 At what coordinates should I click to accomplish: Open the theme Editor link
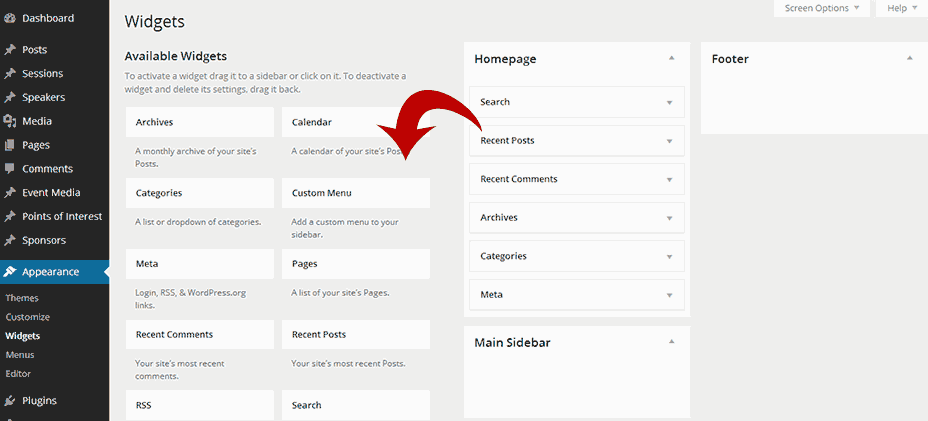click(18, 374)
